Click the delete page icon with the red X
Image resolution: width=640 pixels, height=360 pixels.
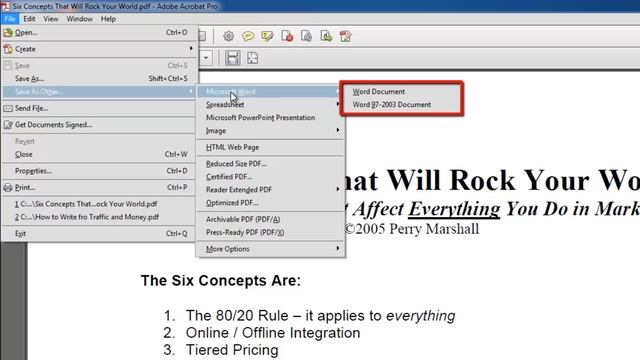[287, 36]
